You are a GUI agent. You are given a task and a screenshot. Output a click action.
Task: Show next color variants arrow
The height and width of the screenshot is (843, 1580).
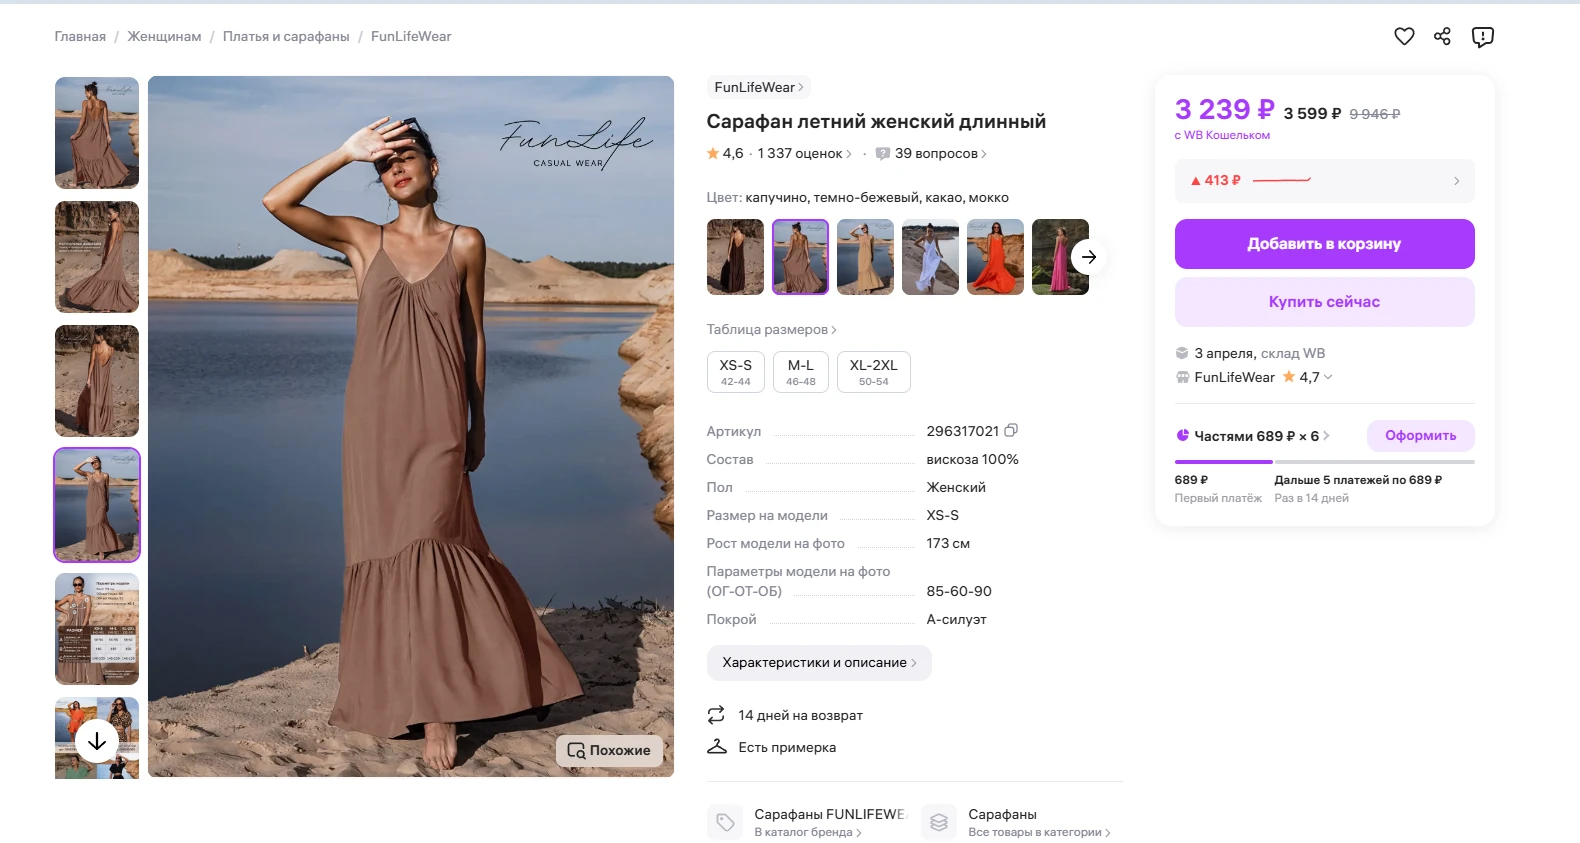pyautogui.click(x=1088, y=257)
